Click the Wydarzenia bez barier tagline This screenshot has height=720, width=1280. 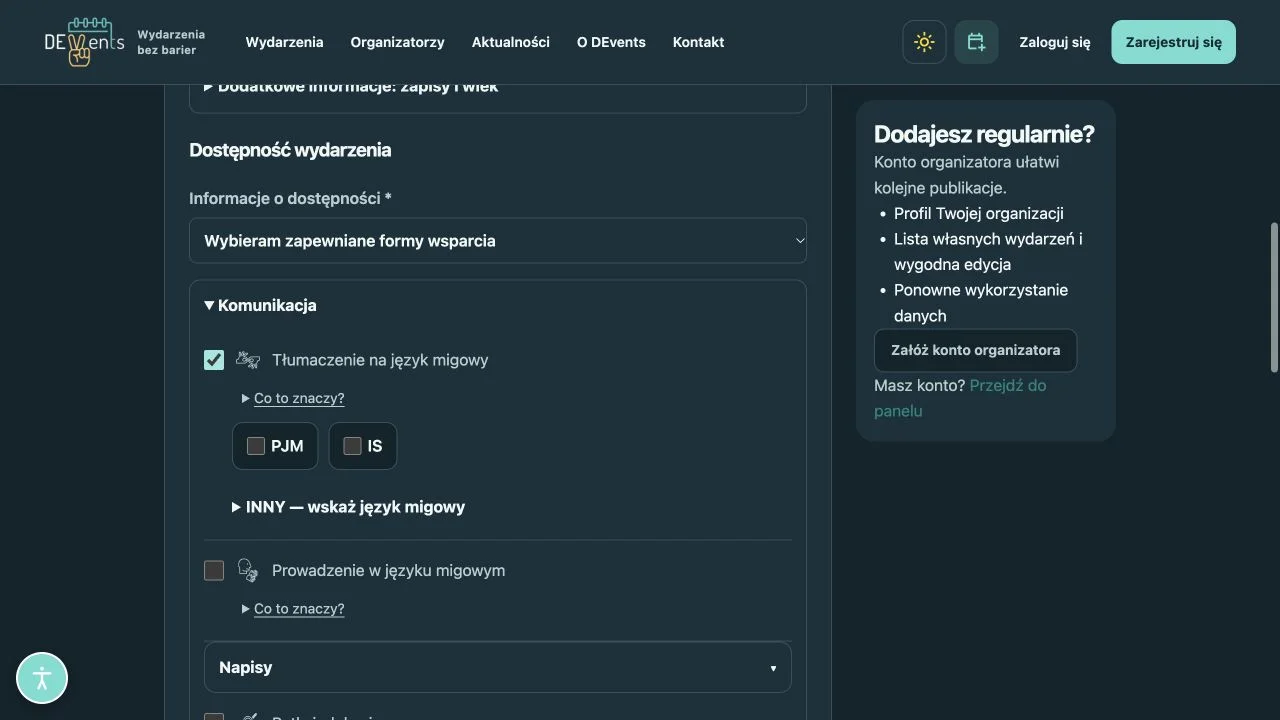click(171, 42)
